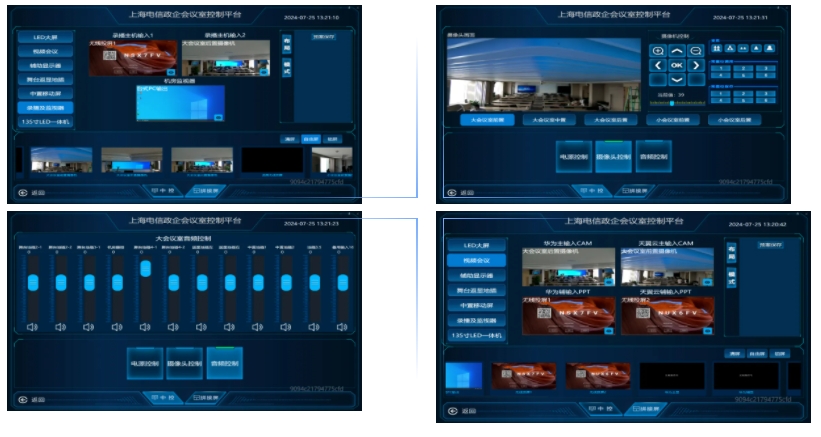Click the zoom-out magnifier in camera control
The height and width of the screenshot is (437, 821).
pyautogui.click(x=696, y=51)
